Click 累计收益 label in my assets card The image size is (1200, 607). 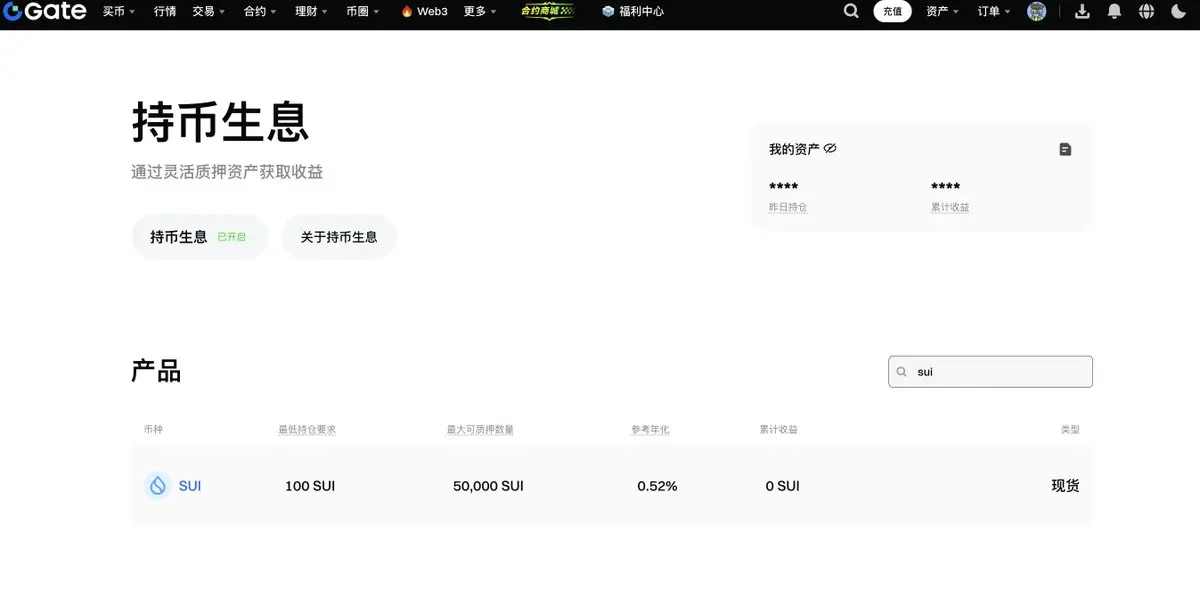pyautogui.click(x=950, y=207)
